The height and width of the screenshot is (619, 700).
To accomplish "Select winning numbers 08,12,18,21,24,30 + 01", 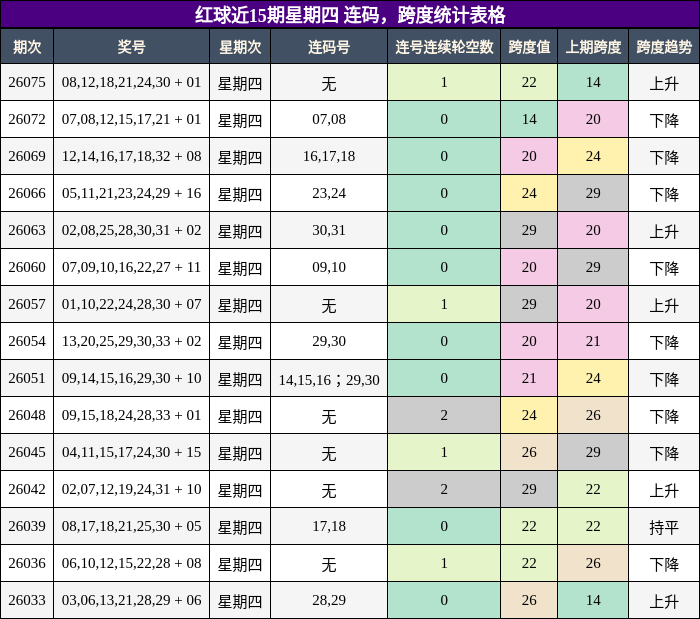I will coord(131,82).
